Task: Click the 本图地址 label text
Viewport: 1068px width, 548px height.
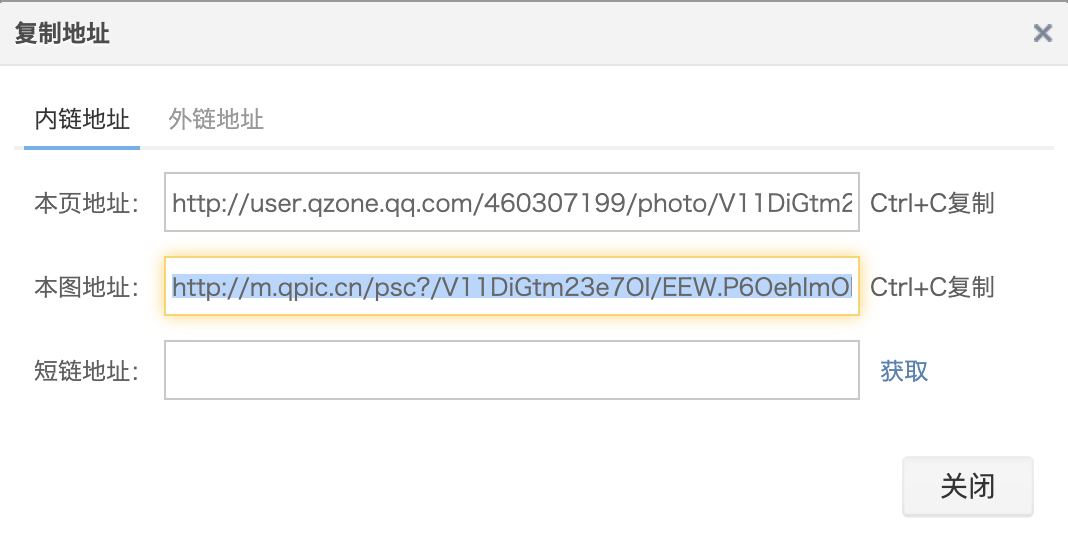Action: (86, 288)
